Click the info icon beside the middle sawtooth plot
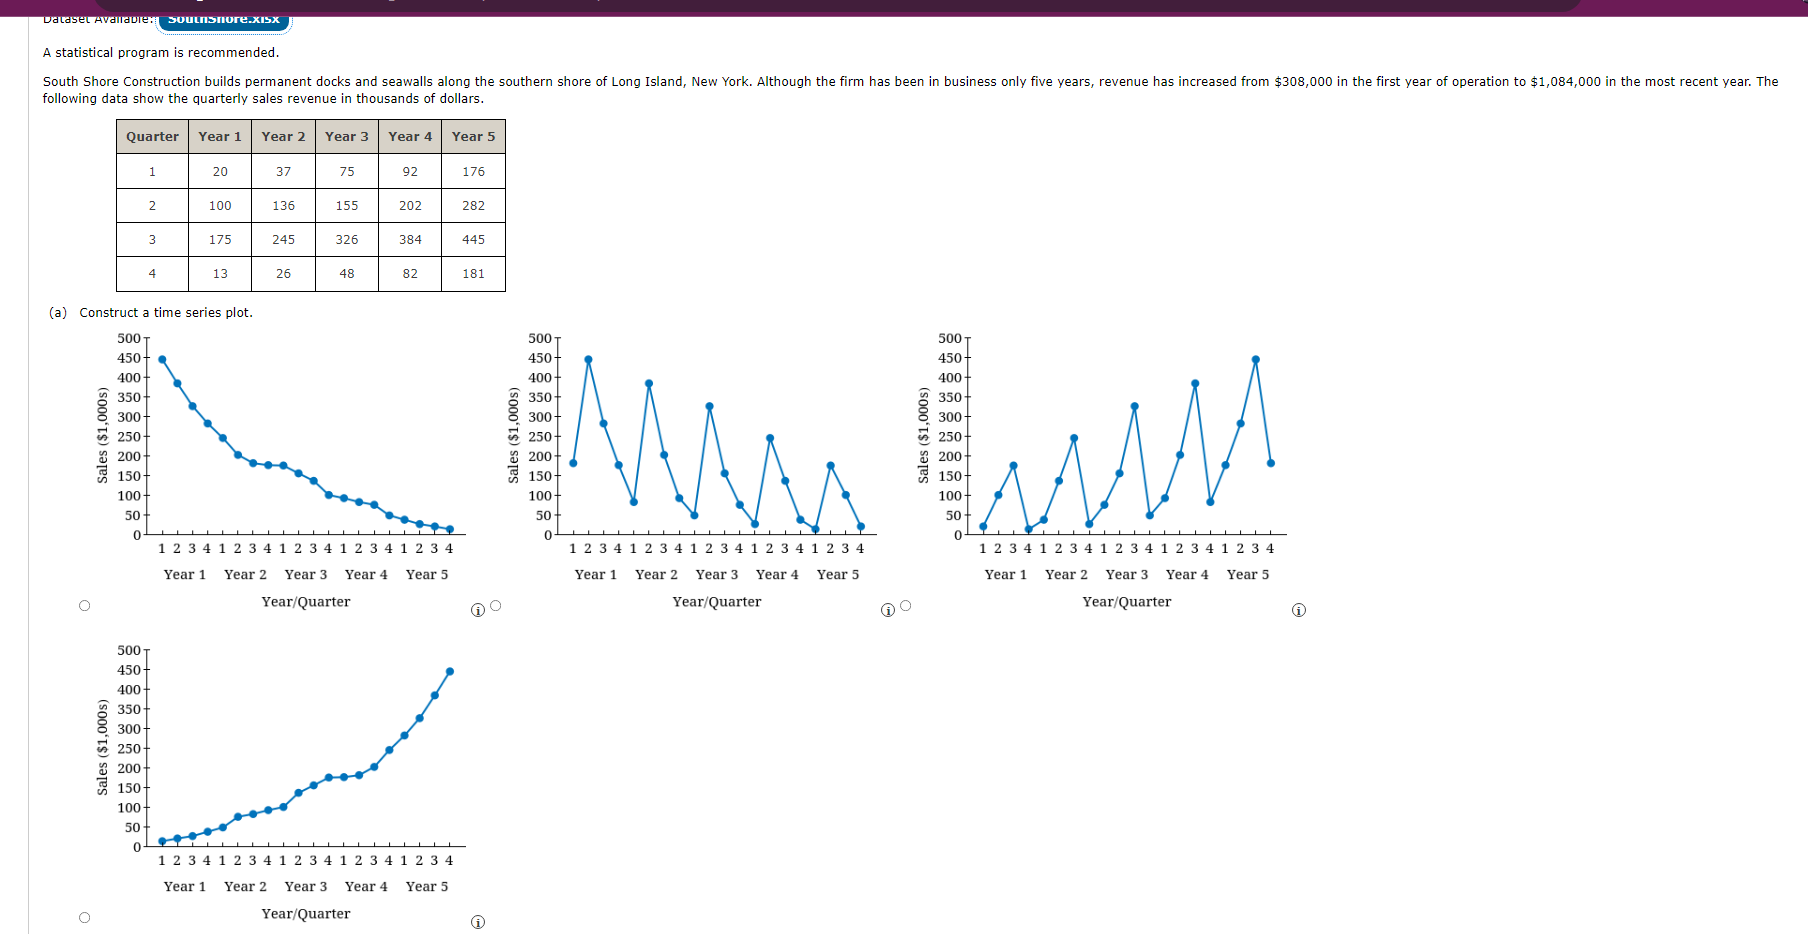This screenshot has height=934, width=1808. click(x=889, y=609)
